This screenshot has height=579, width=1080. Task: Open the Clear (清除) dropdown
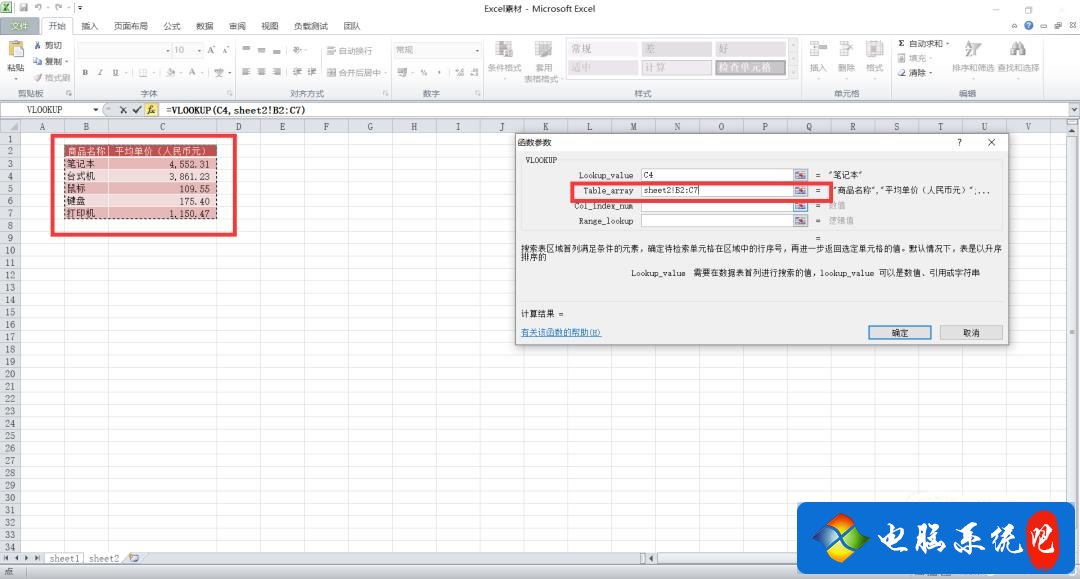coord(916,72)
